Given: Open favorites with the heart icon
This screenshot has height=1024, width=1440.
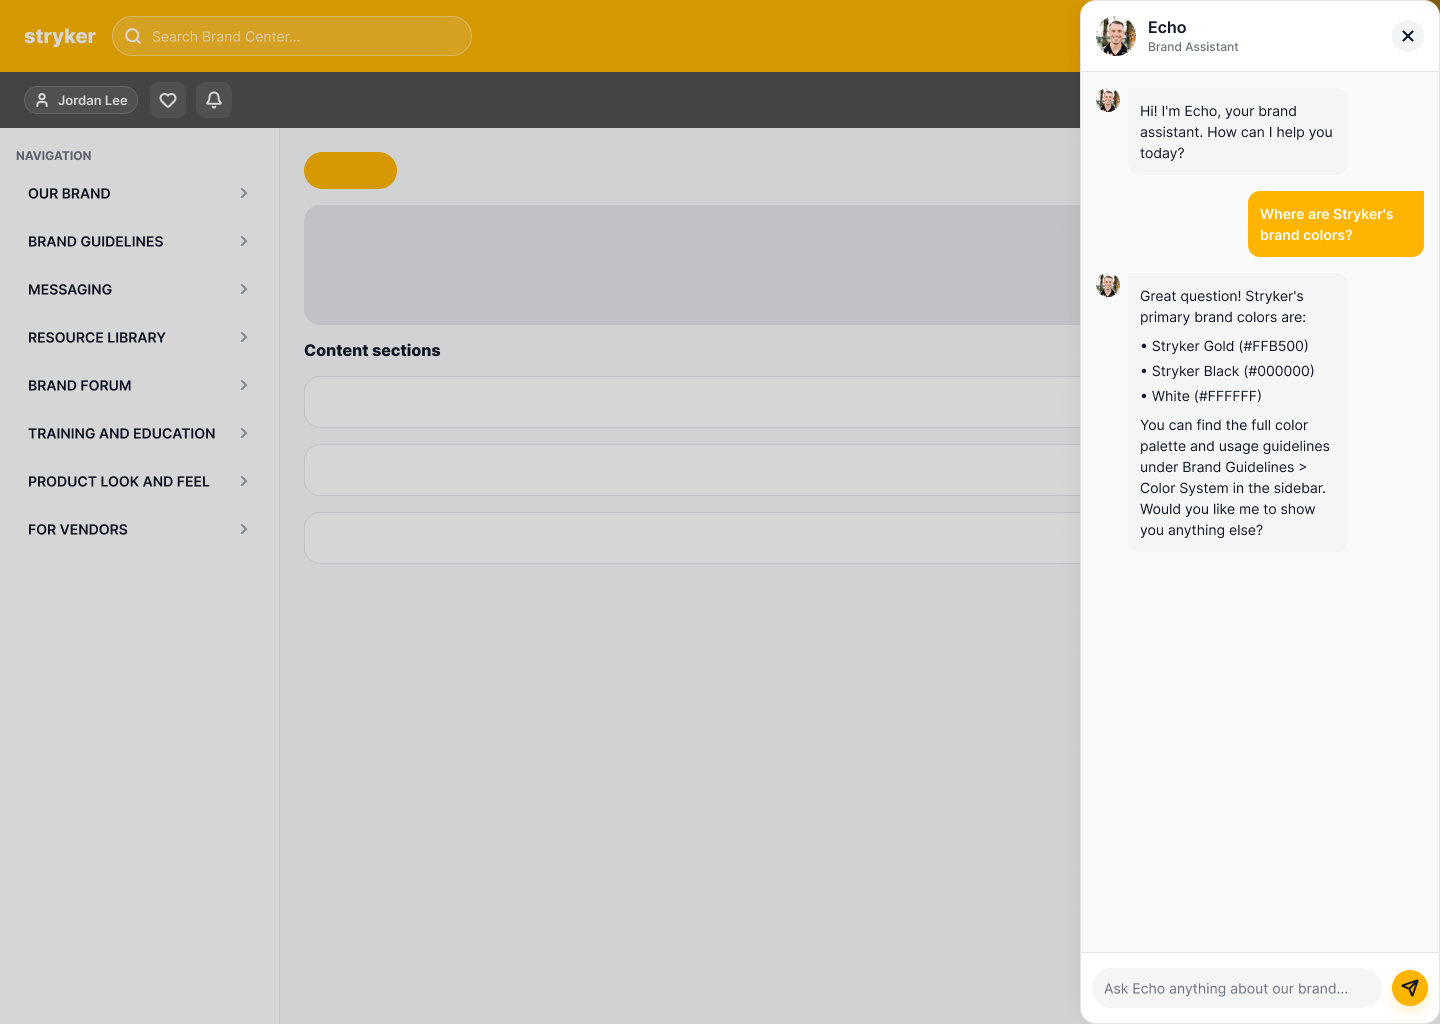Looking at the screenshot, I should [x=168, y=100].
